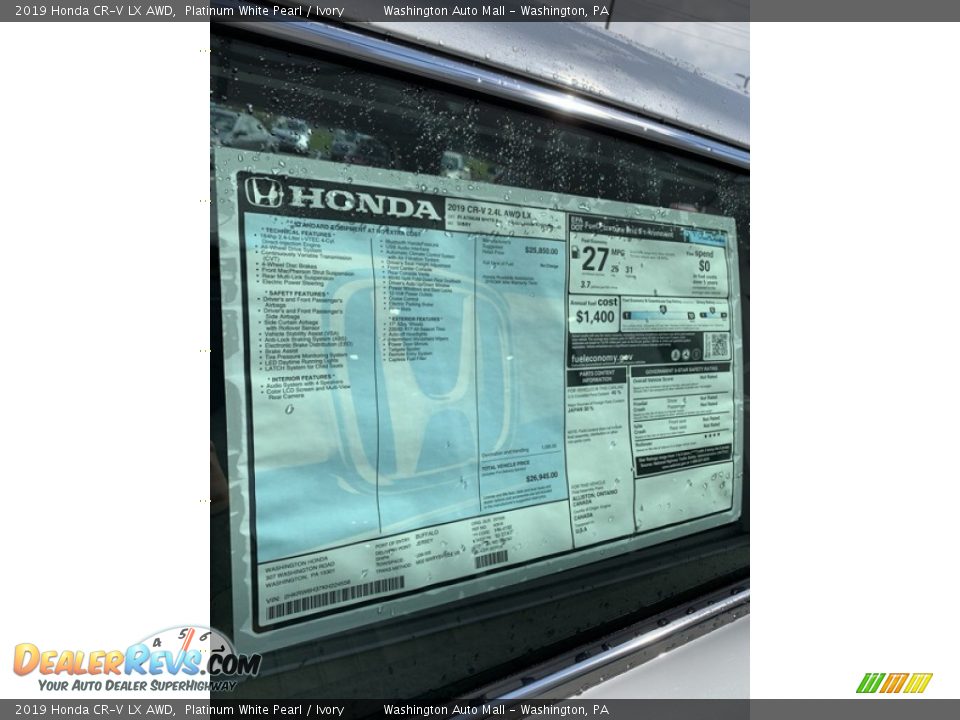Image resolution: width=960 pixels, height=720 pixels.
Task: Click 'Platinum White Pearl / Ivory' in bottom caption
Action: click(x=264, y=710)
